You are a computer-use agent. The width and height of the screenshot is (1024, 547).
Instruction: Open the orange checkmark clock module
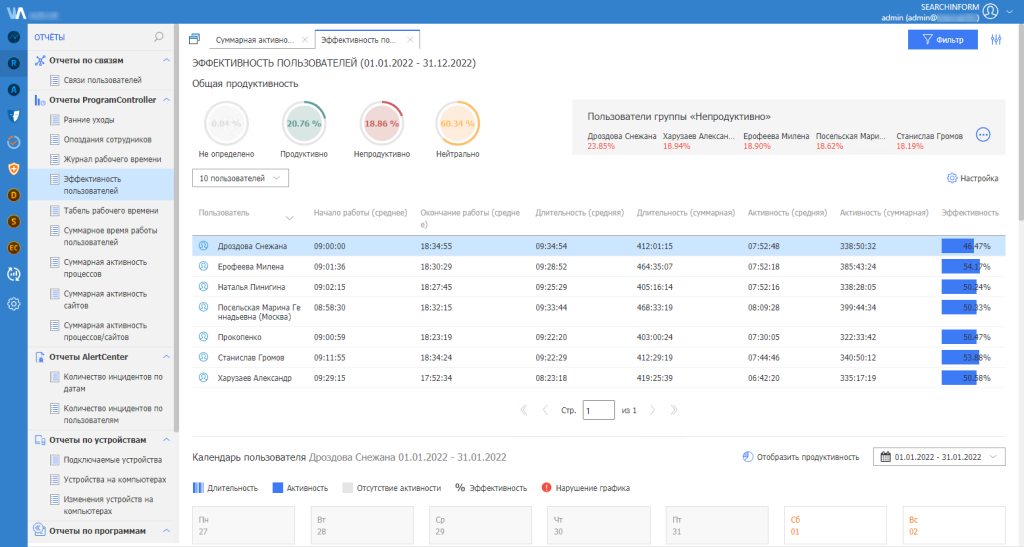(x=14, y=142)
